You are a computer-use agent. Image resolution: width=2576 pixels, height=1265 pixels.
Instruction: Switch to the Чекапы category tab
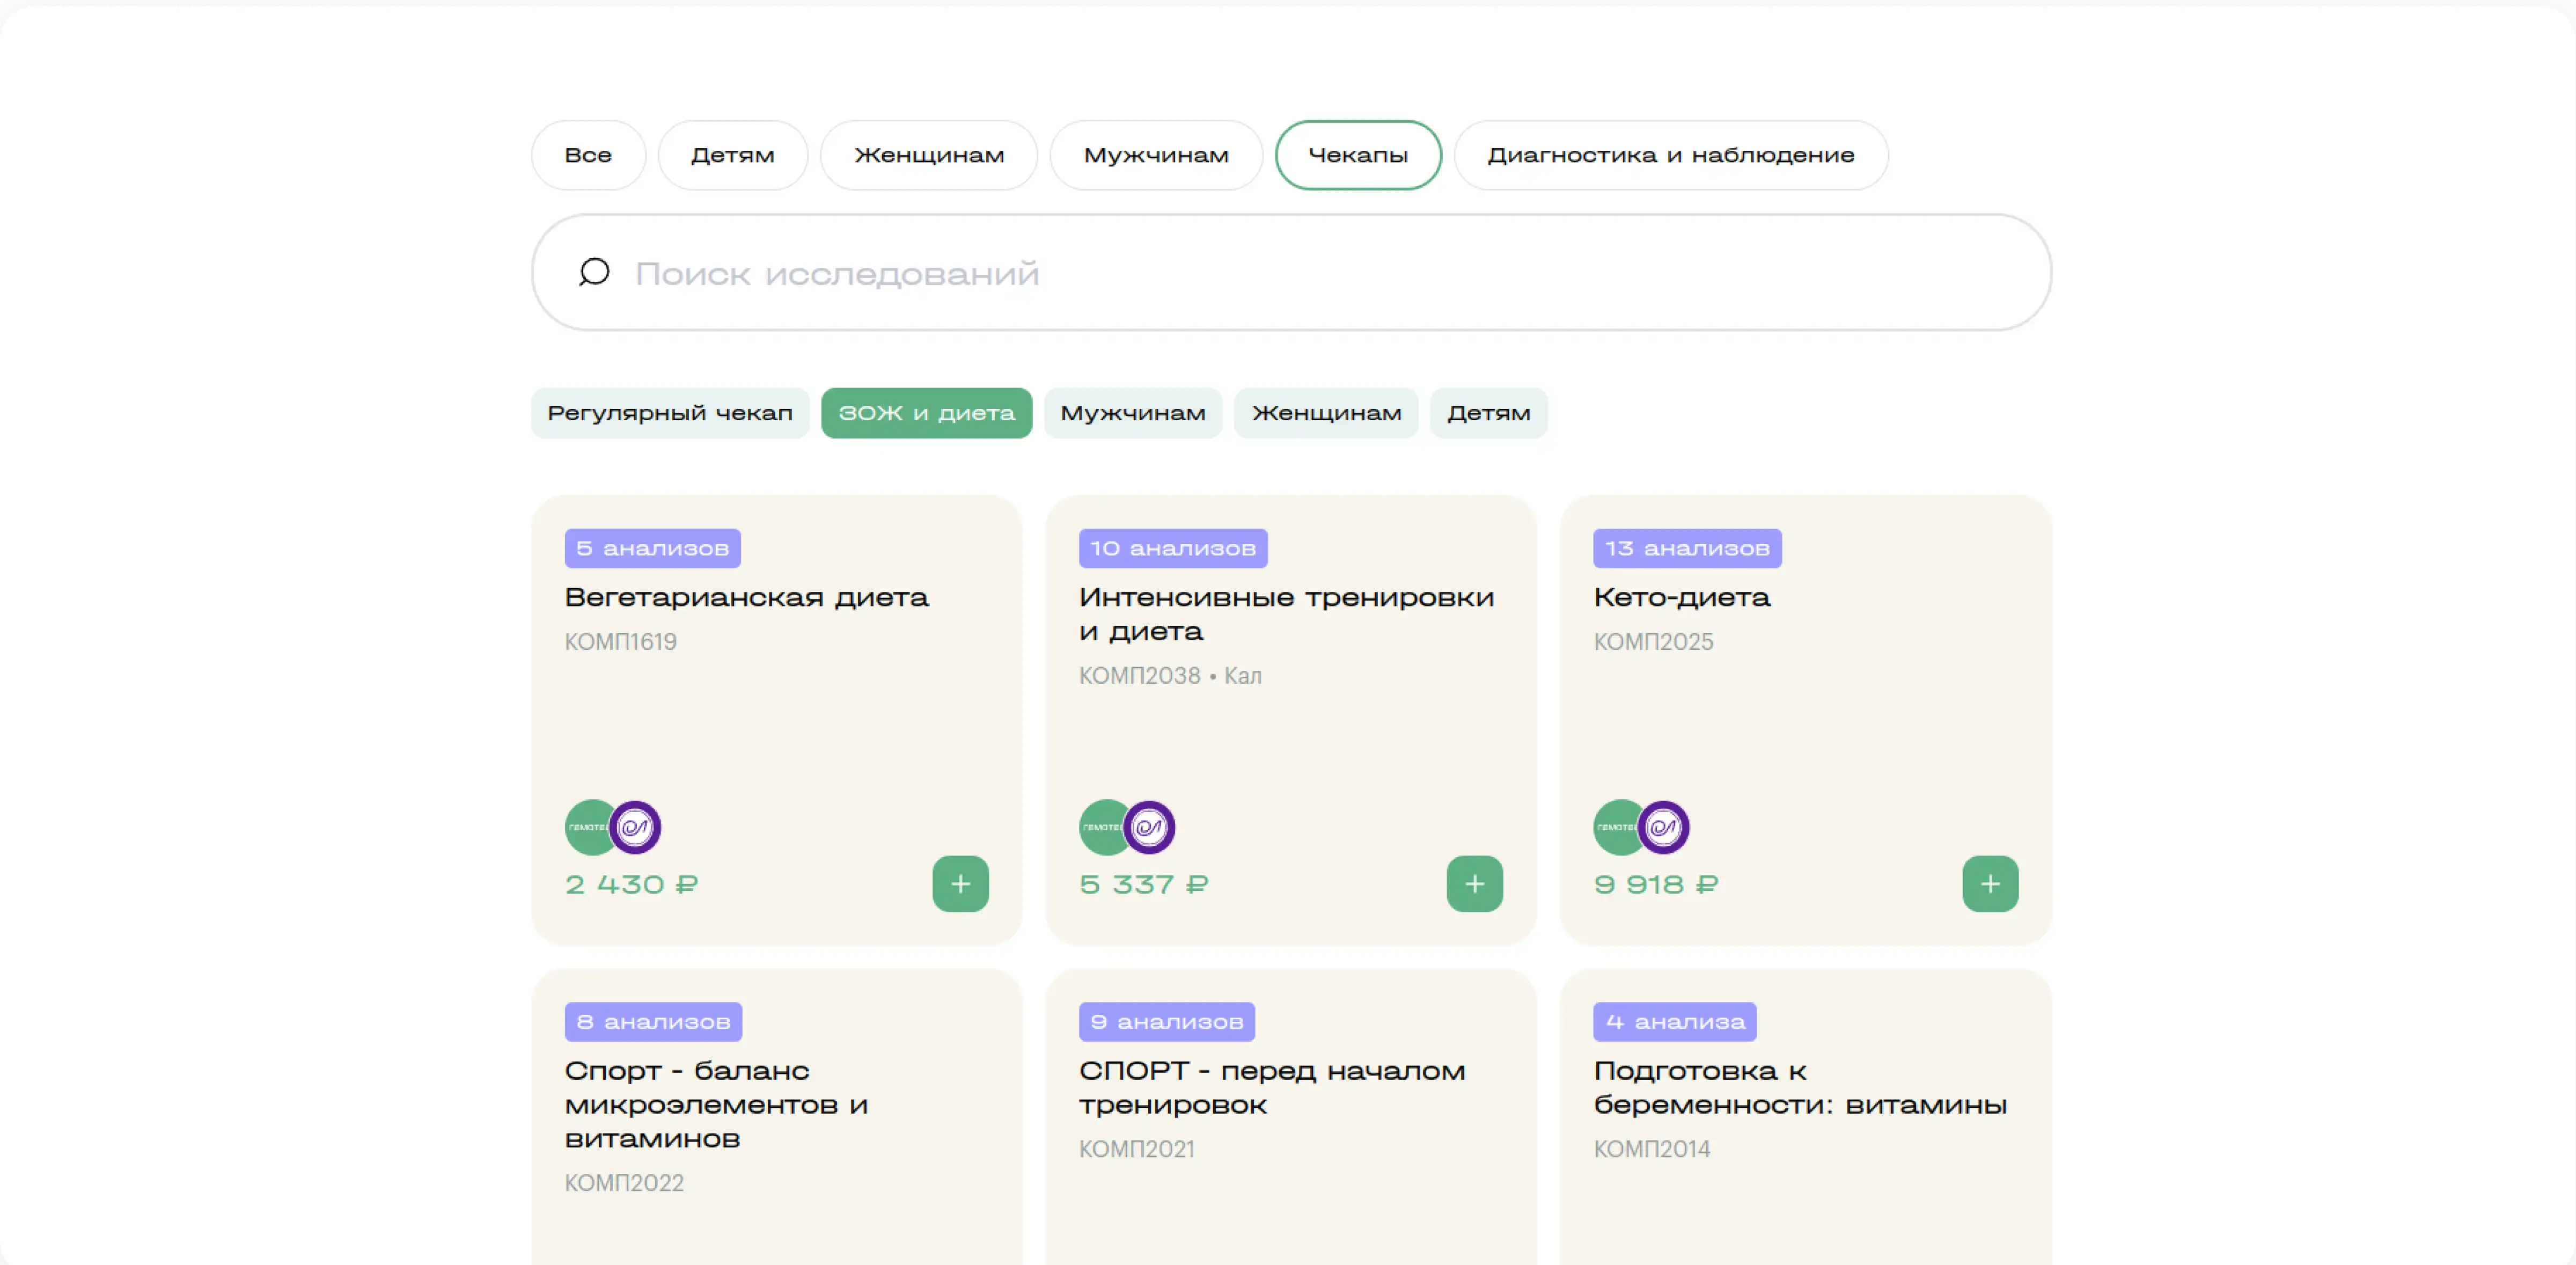point(1358,154)
